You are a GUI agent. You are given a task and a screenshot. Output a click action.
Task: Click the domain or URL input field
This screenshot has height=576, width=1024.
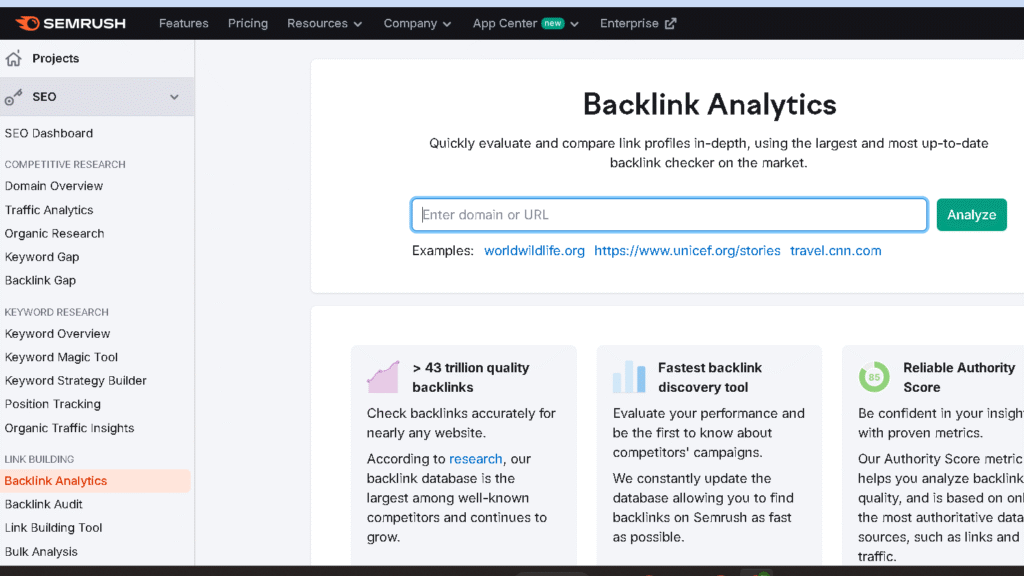point(668,214)
